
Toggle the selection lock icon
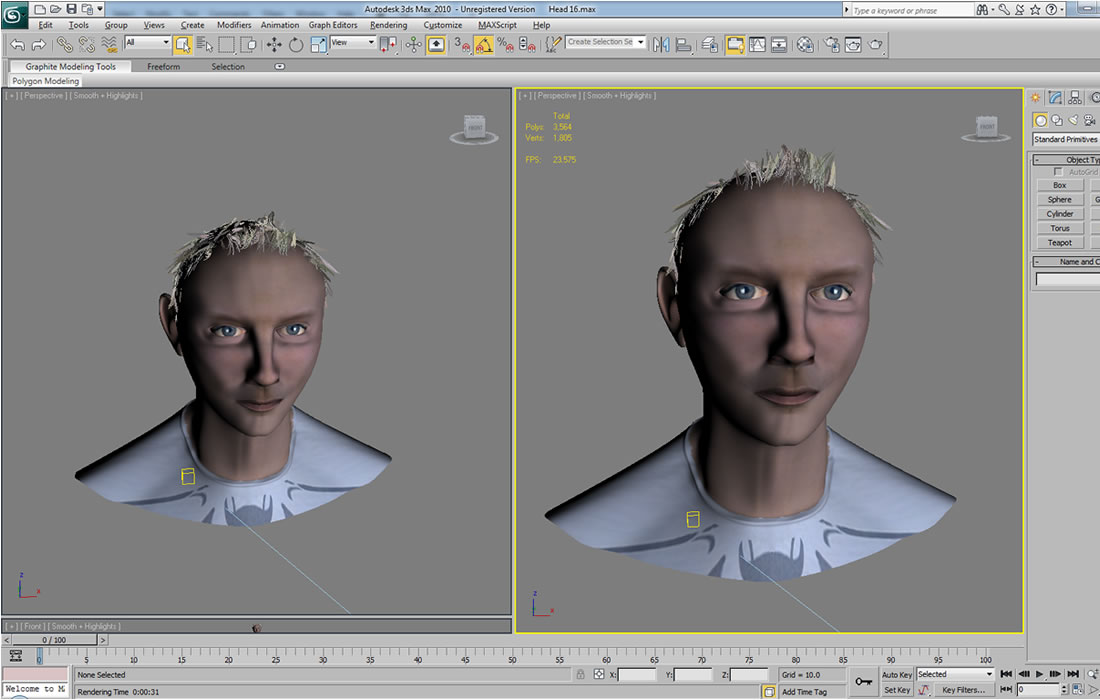tap(580, 675)
